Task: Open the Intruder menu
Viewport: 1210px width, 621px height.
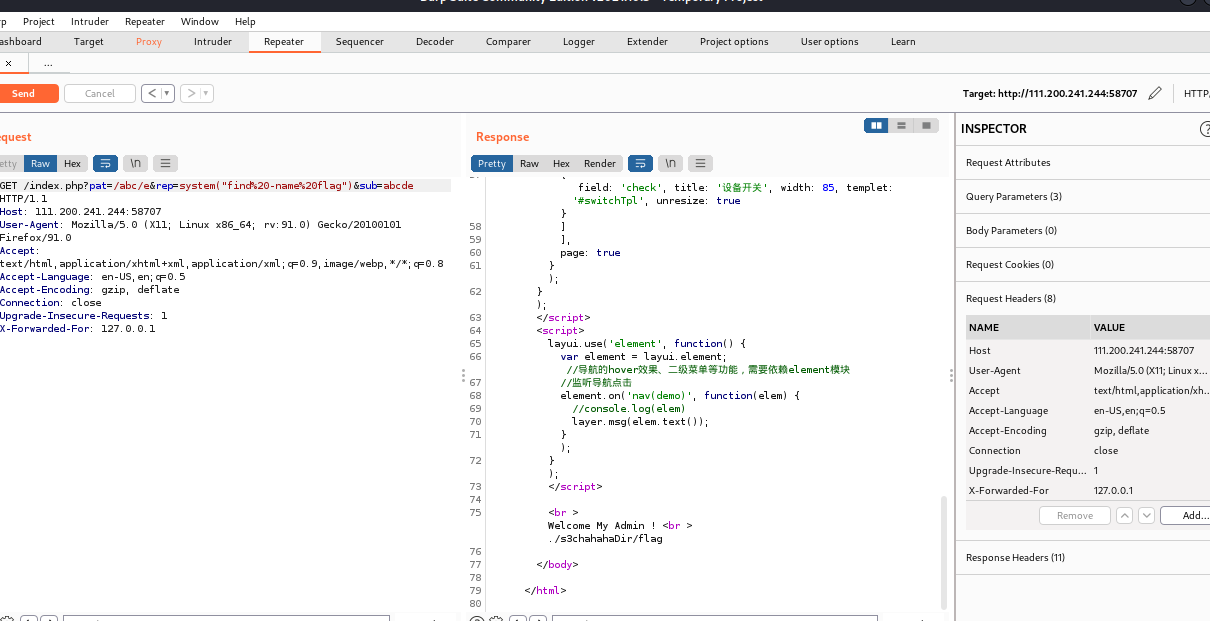Action: tap(90, 21)
